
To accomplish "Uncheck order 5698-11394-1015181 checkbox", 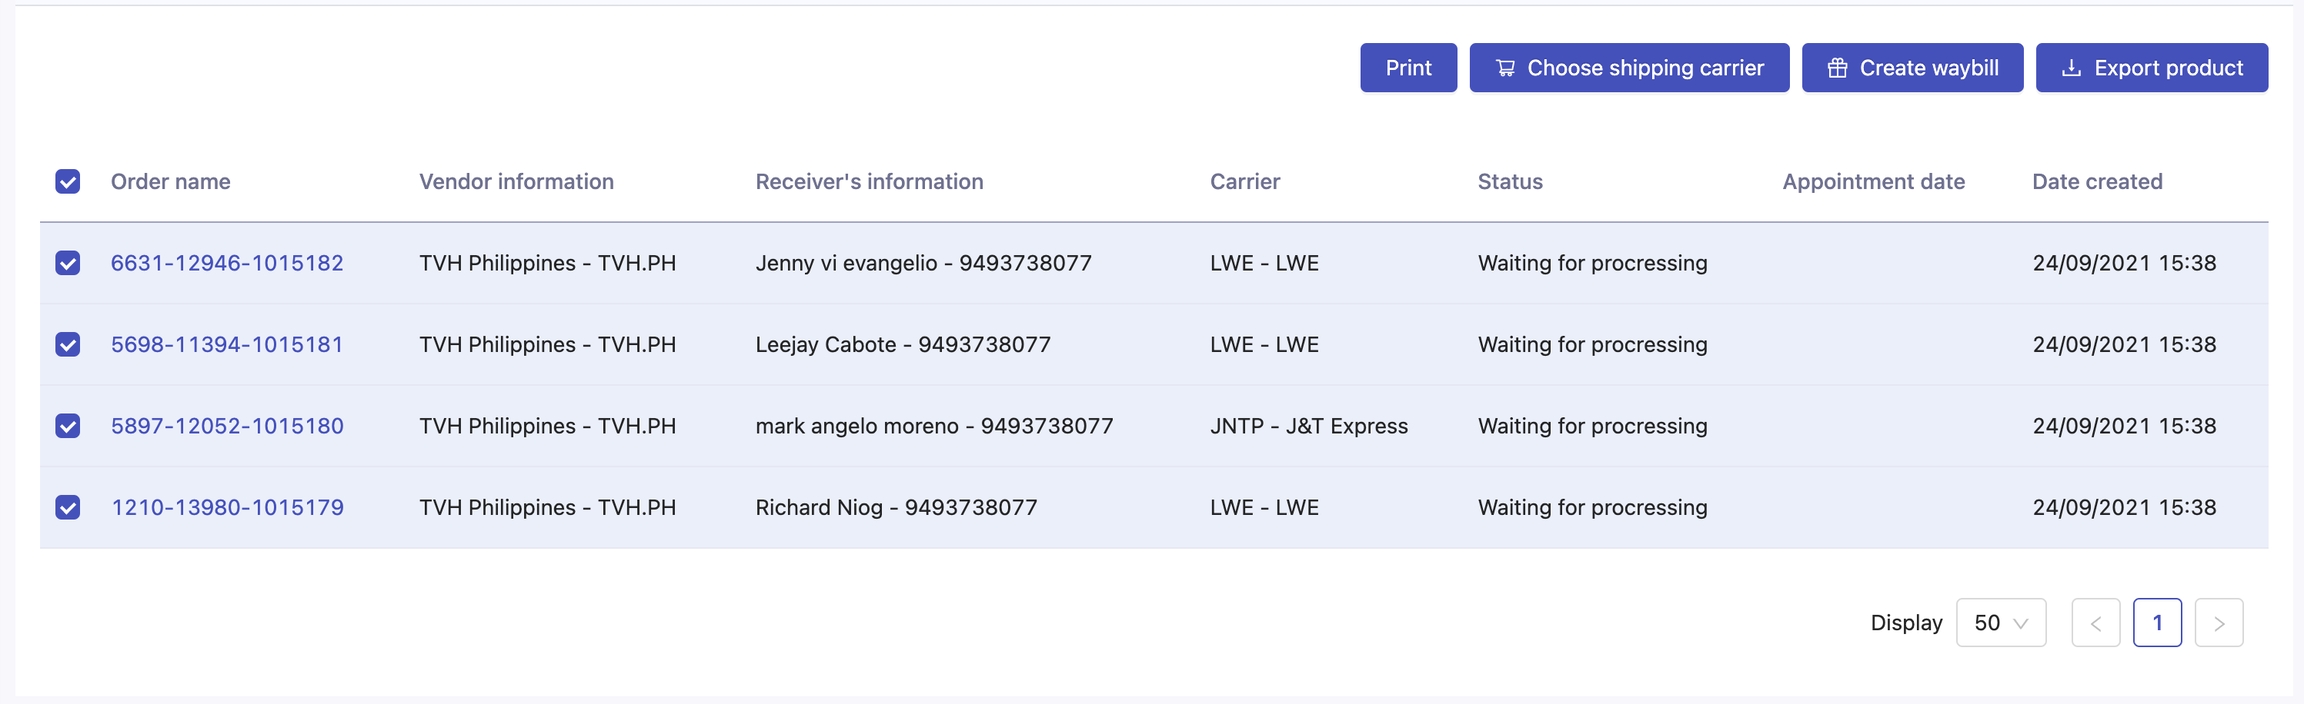I will coord(68,345).
